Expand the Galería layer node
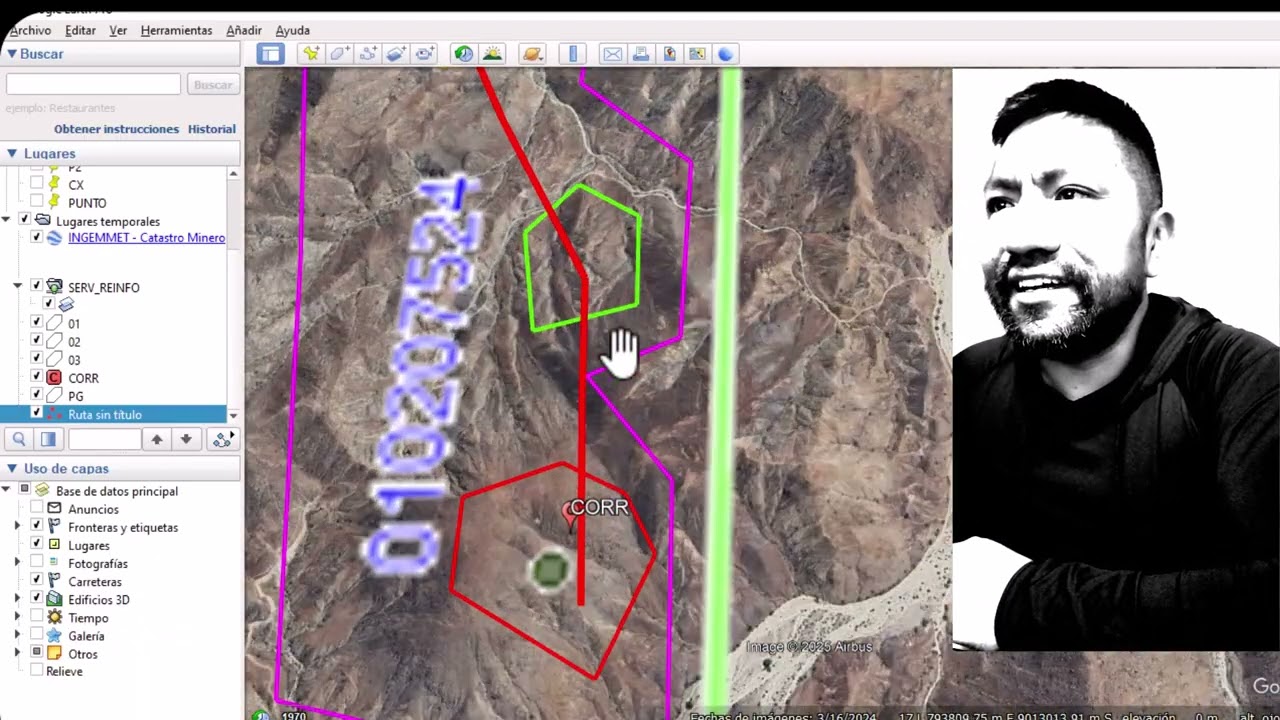 click(17, 635)
